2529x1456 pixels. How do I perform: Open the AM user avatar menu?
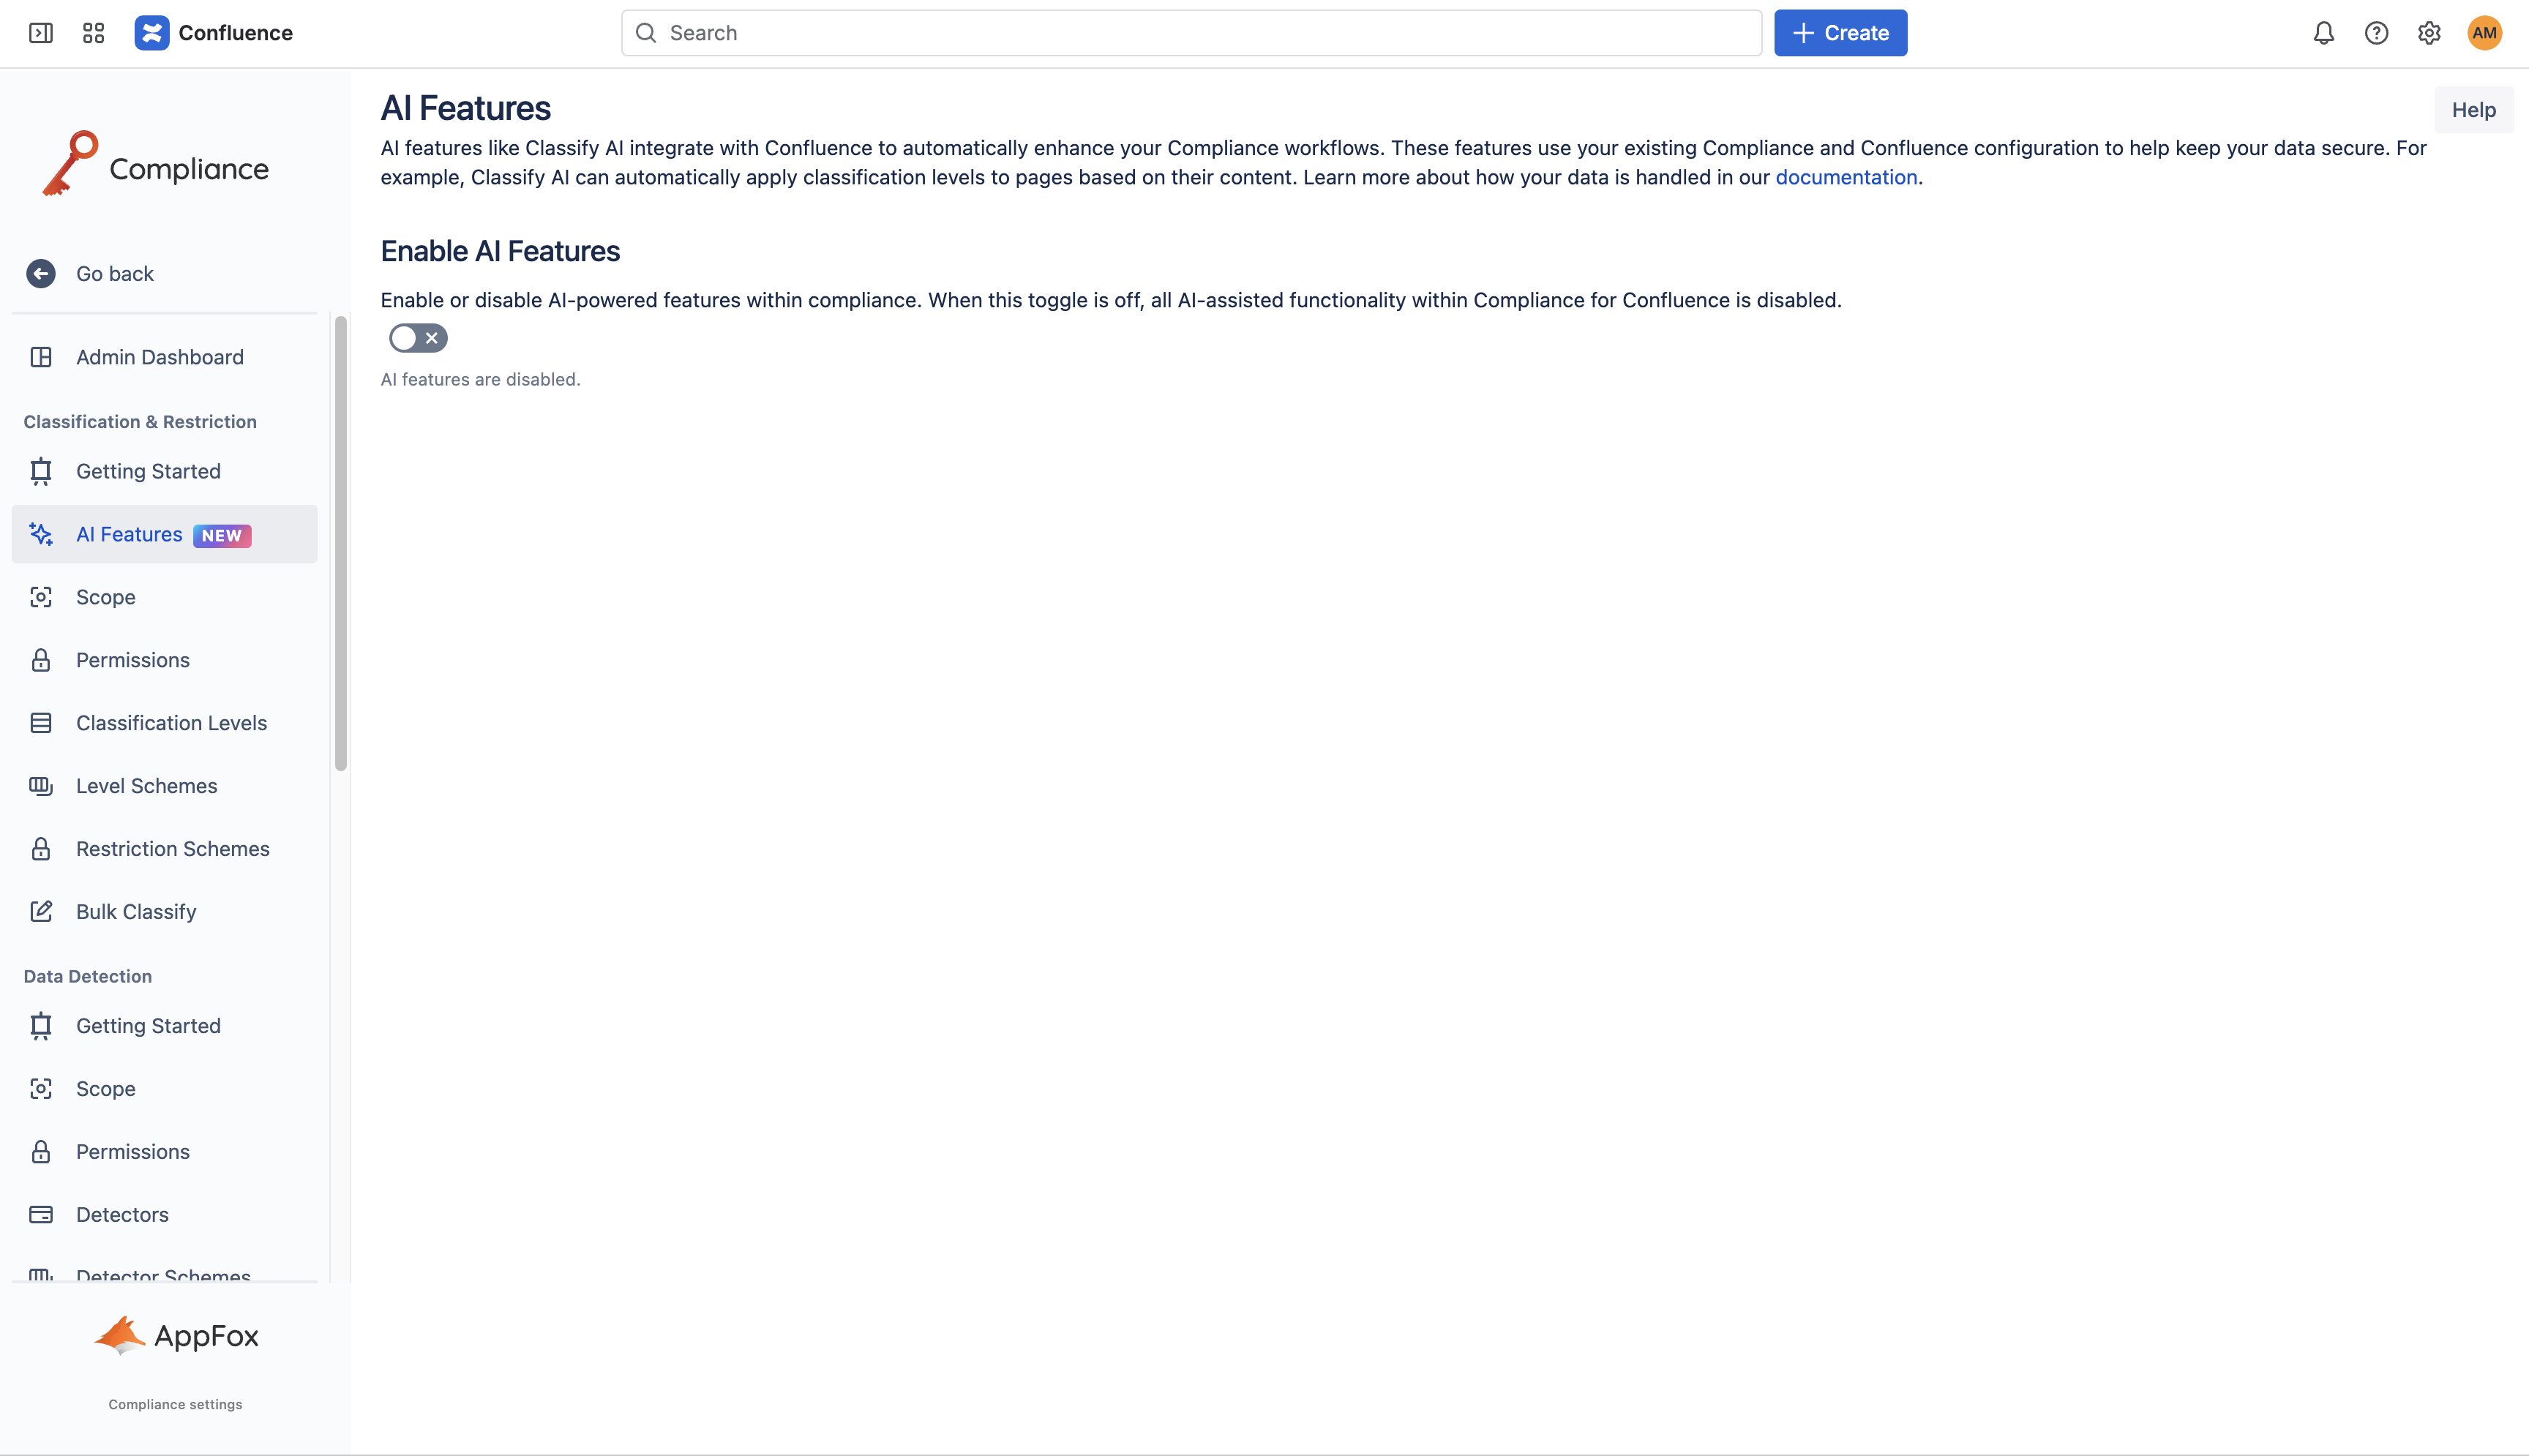(2484, 33)
